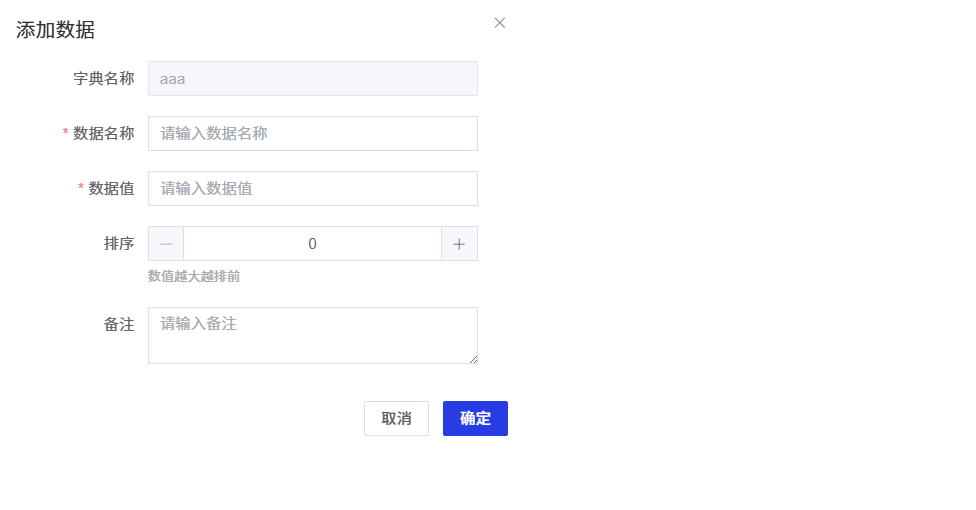Click into the 请输入数据值 input field
This screenshot has height=510, width=976.
pyautogui.click(x=312, y=188)
